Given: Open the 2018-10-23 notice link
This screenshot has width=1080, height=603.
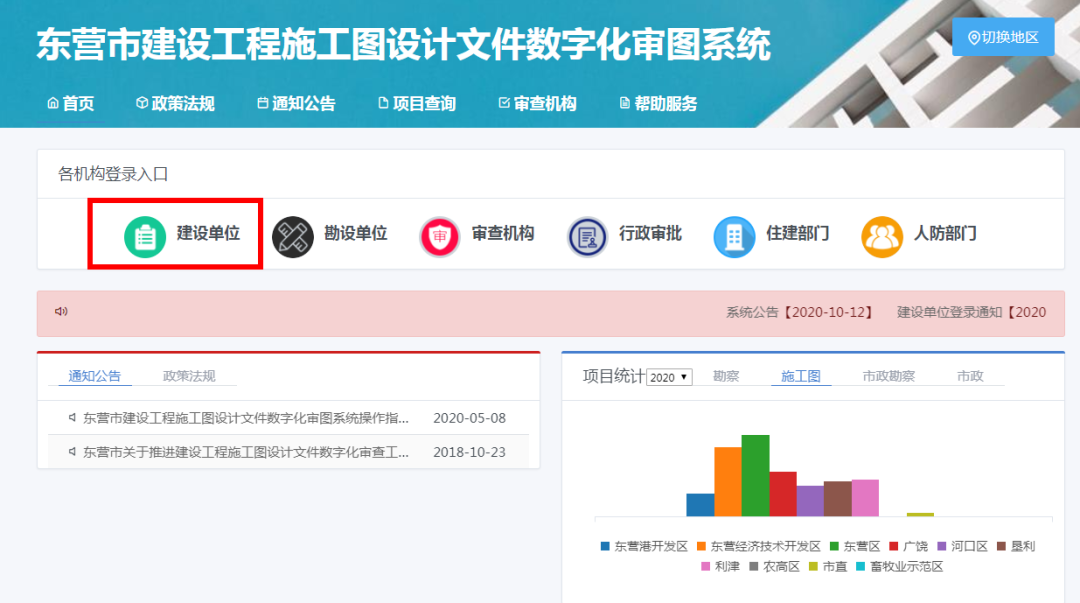Looking at the screenshot, I should tap(245, 452).
